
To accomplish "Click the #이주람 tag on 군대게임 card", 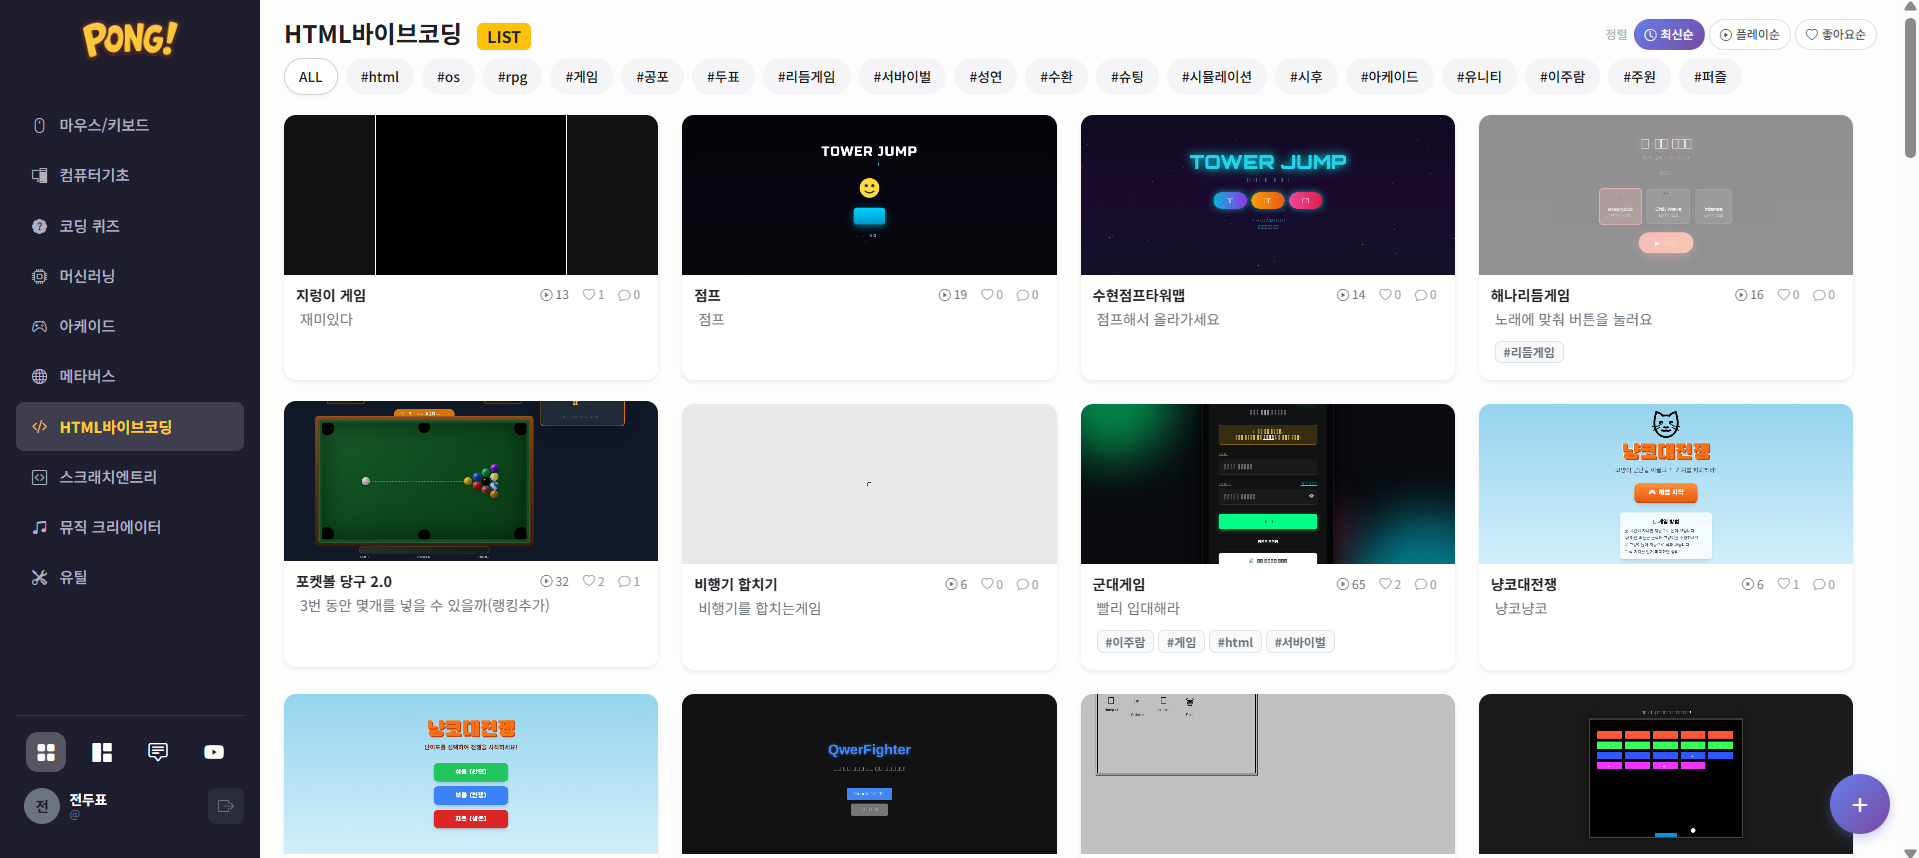I will [1125, 642].
